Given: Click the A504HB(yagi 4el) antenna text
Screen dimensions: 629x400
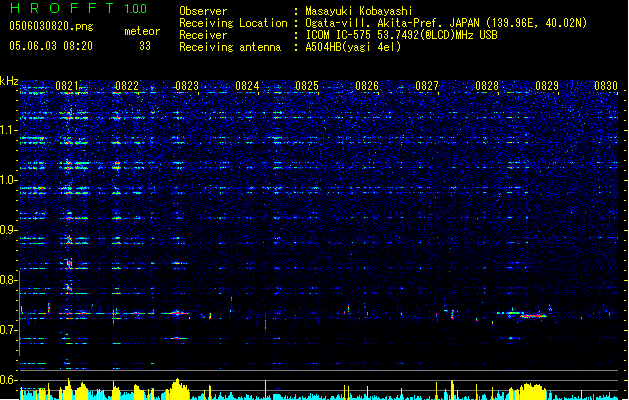Looking at the screenshot, I should [x=353, y=47].
